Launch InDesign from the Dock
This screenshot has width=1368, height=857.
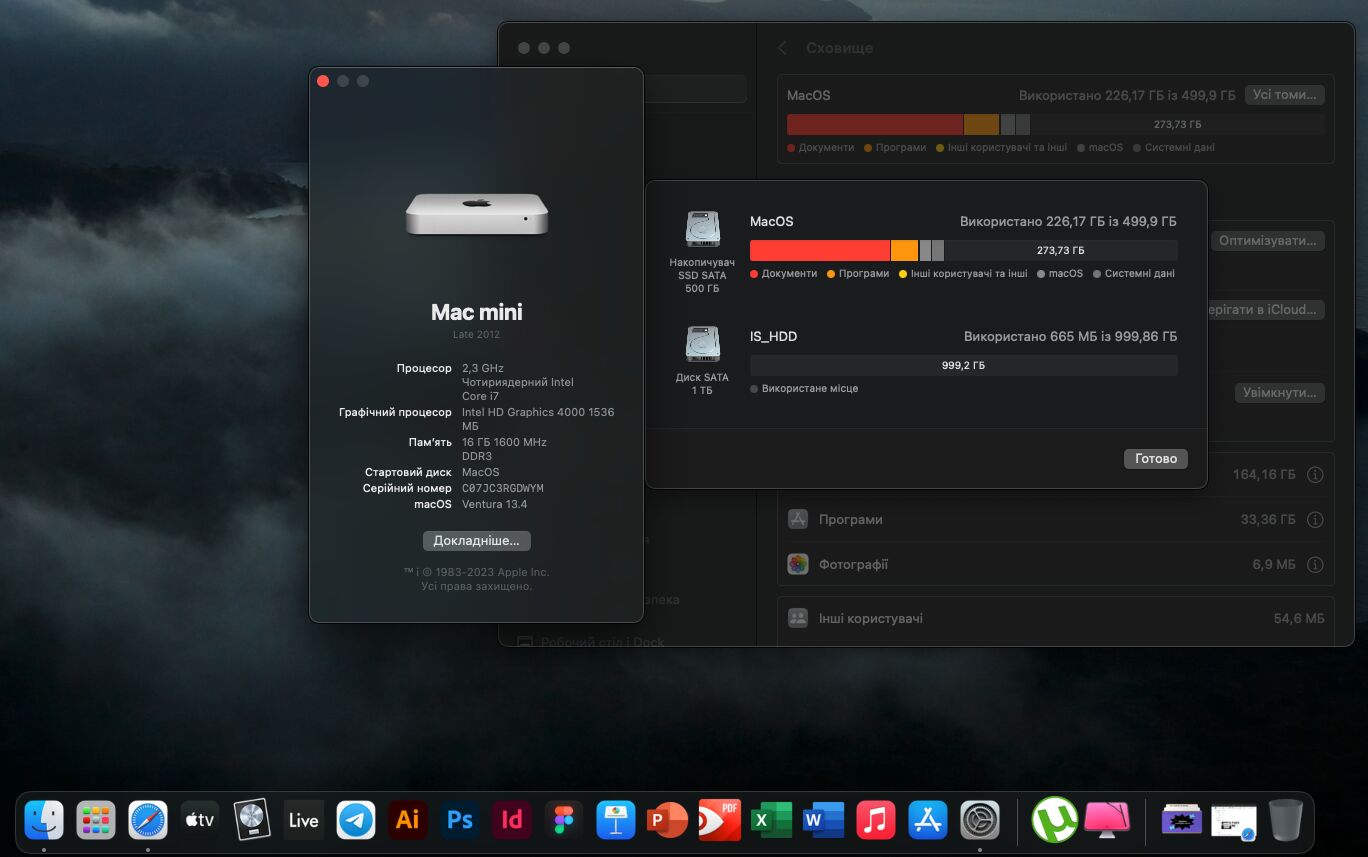(x=511, y=819)
